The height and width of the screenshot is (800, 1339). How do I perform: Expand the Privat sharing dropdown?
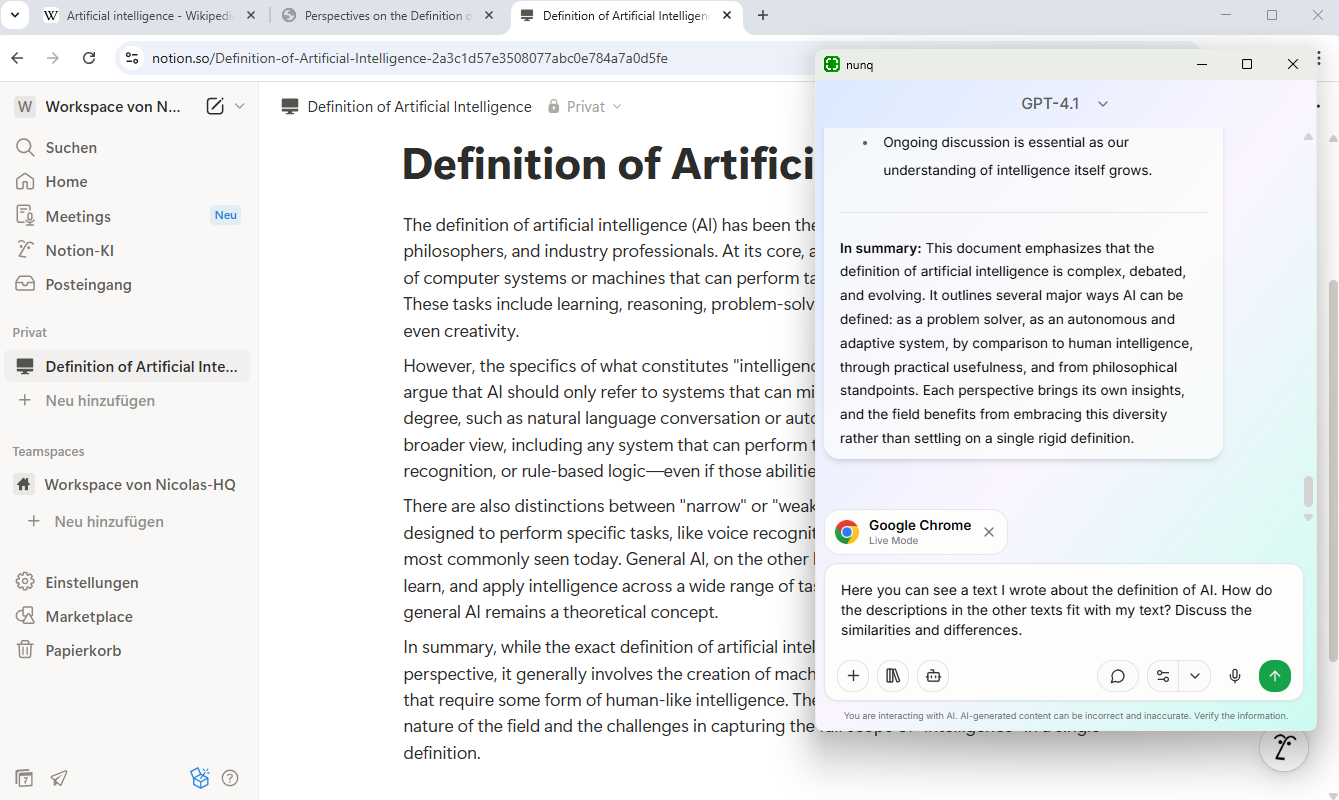(x=585, y=107)
